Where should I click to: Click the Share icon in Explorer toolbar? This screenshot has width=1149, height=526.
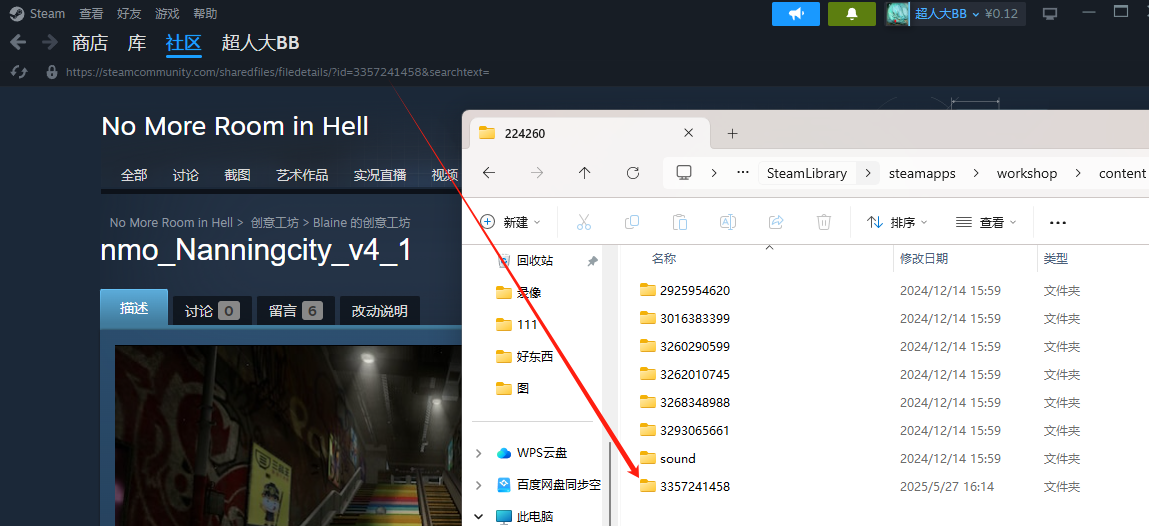[x=776, y=222]
